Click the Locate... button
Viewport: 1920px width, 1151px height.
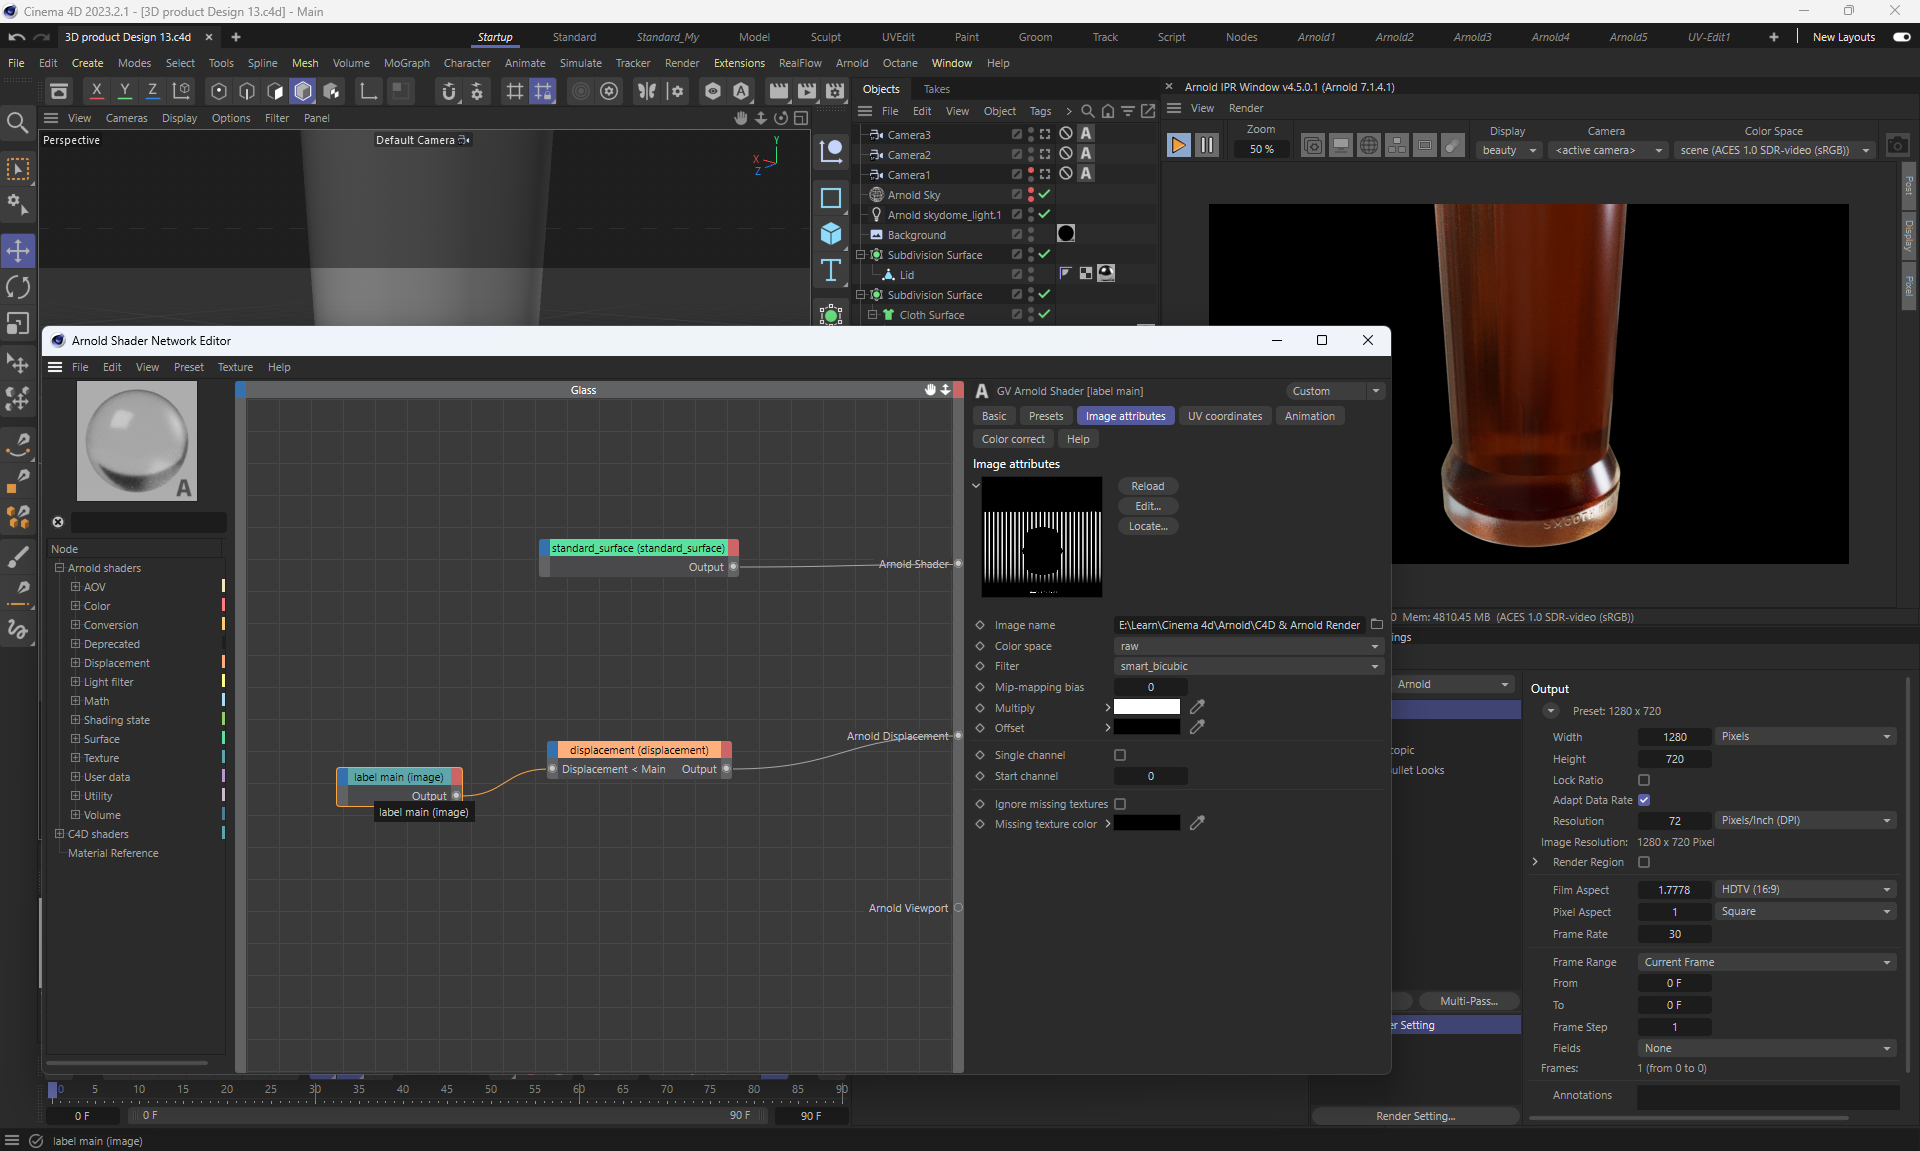pos(1147,526)
